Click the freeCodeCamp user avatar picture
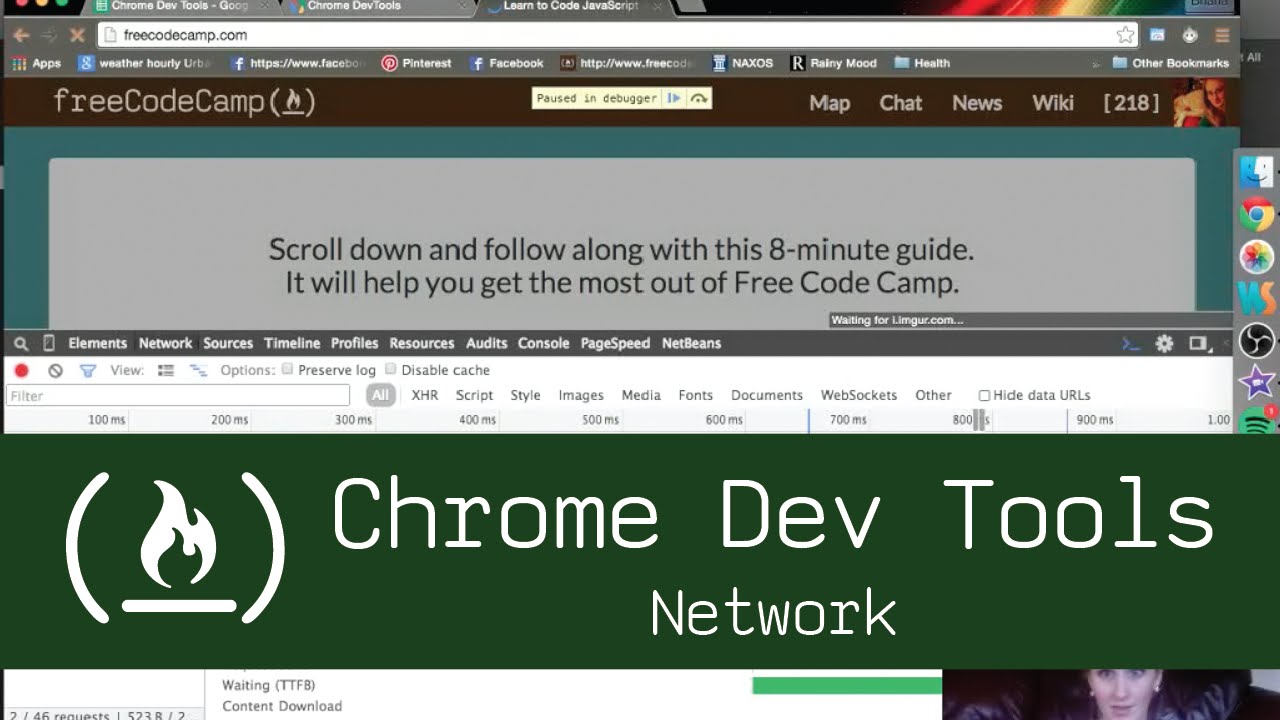The height and width of the screenshot is (720, 1280). coord(1199,102)
